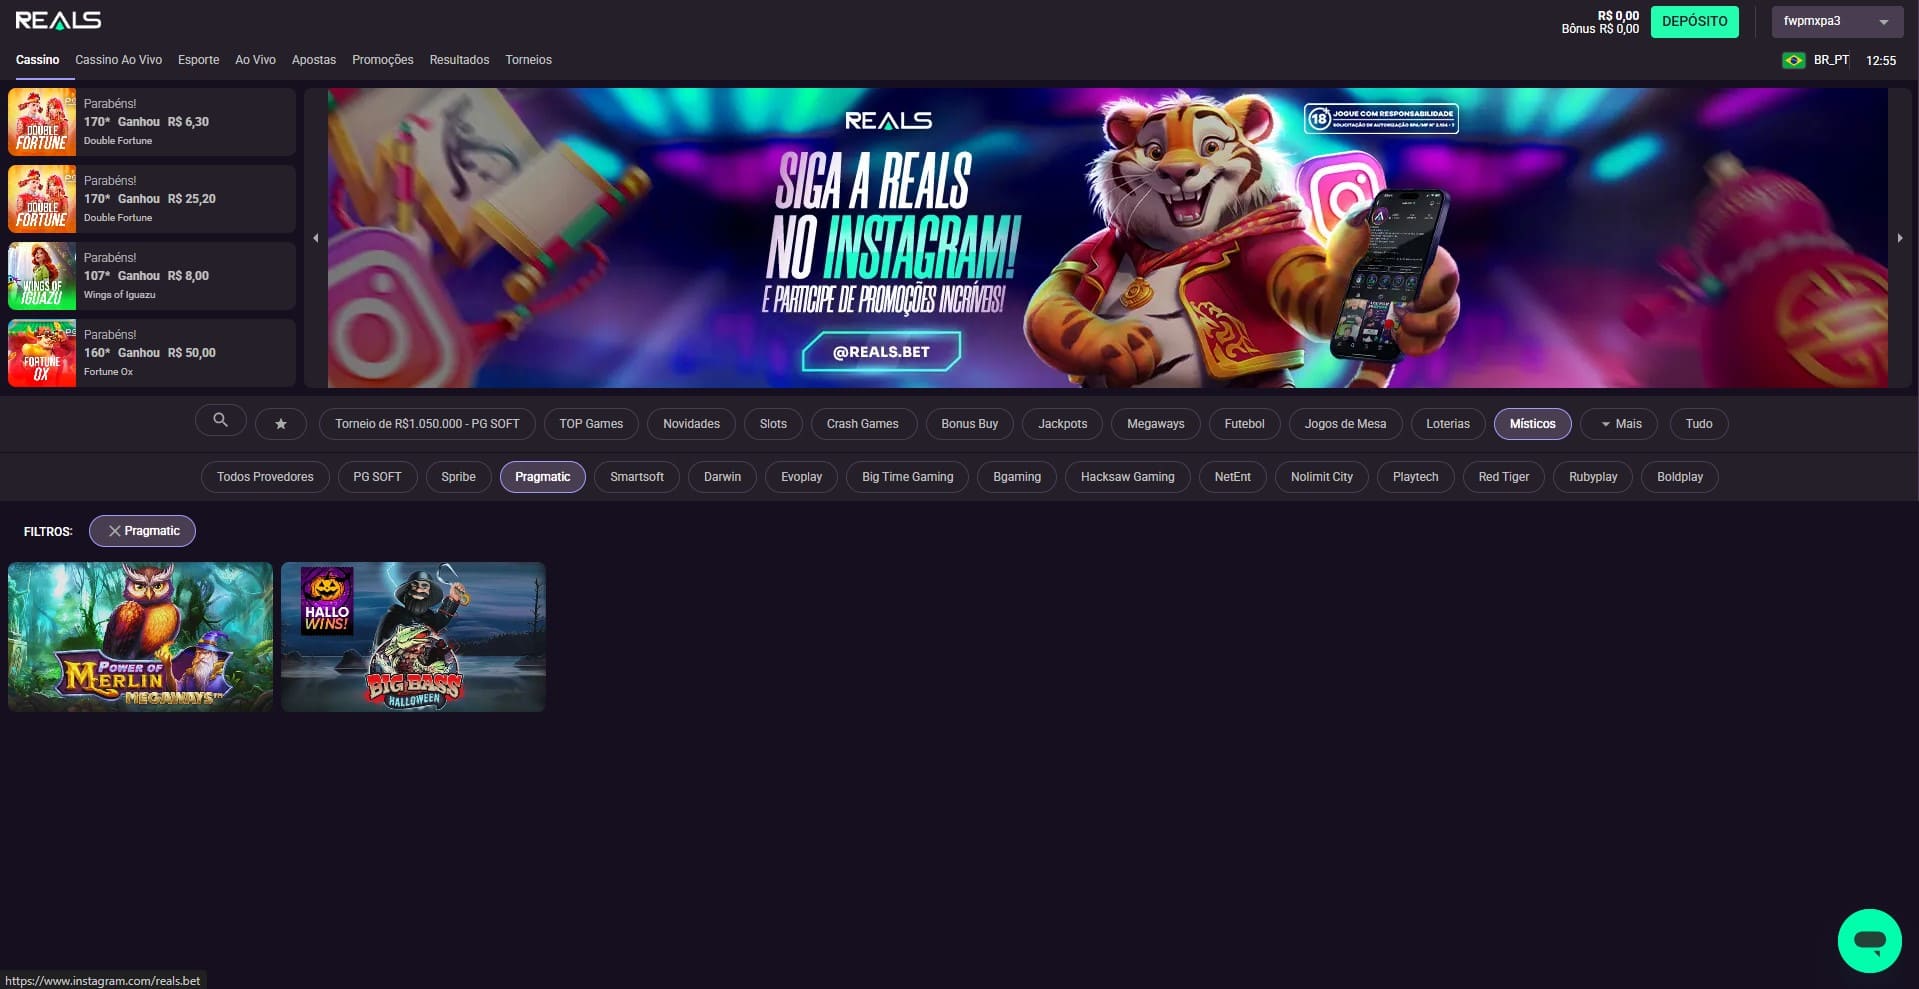Open the Fortune Ox win thumbnail
The image size is (1919, 989).
(x=42, y=353)
